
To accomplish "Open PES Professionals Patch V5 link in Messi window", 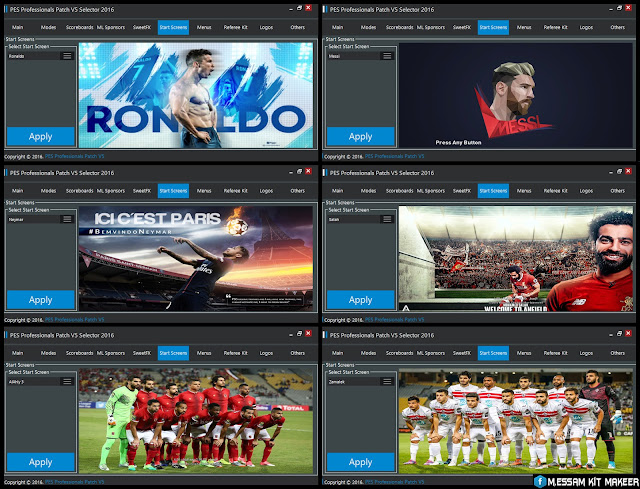I will point(394,156).
